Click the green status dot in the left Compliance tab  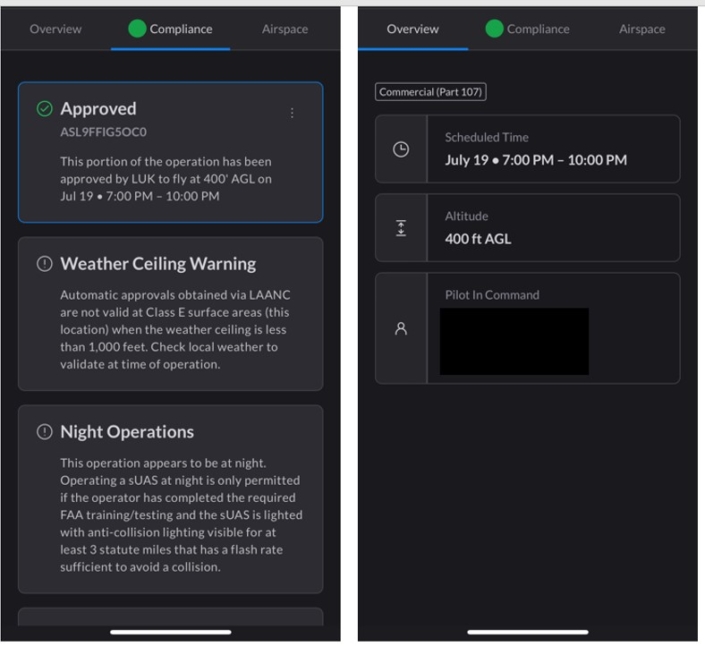pos(137,29)
